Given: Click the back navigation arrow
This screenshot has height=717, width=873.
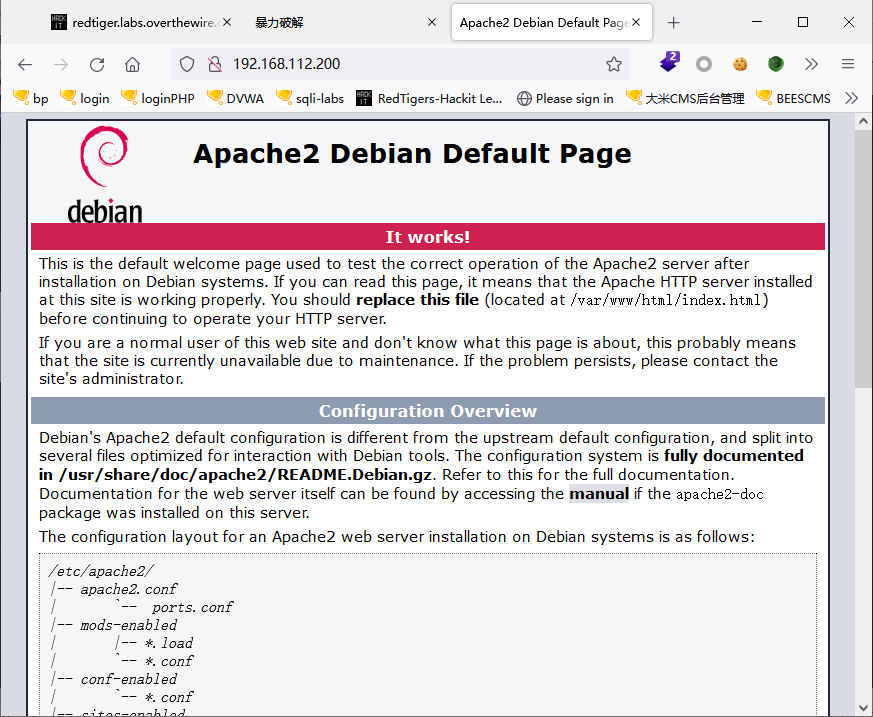Looking at the screenshot, I should (25, 64).
